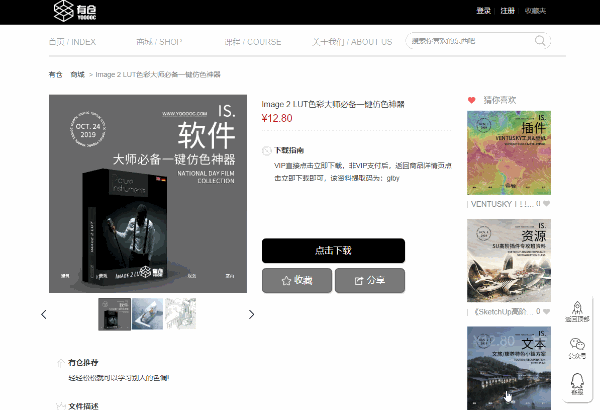Click the 有色 breadcrumb link
Screen dimensions: 600x410
click(55, 74)
